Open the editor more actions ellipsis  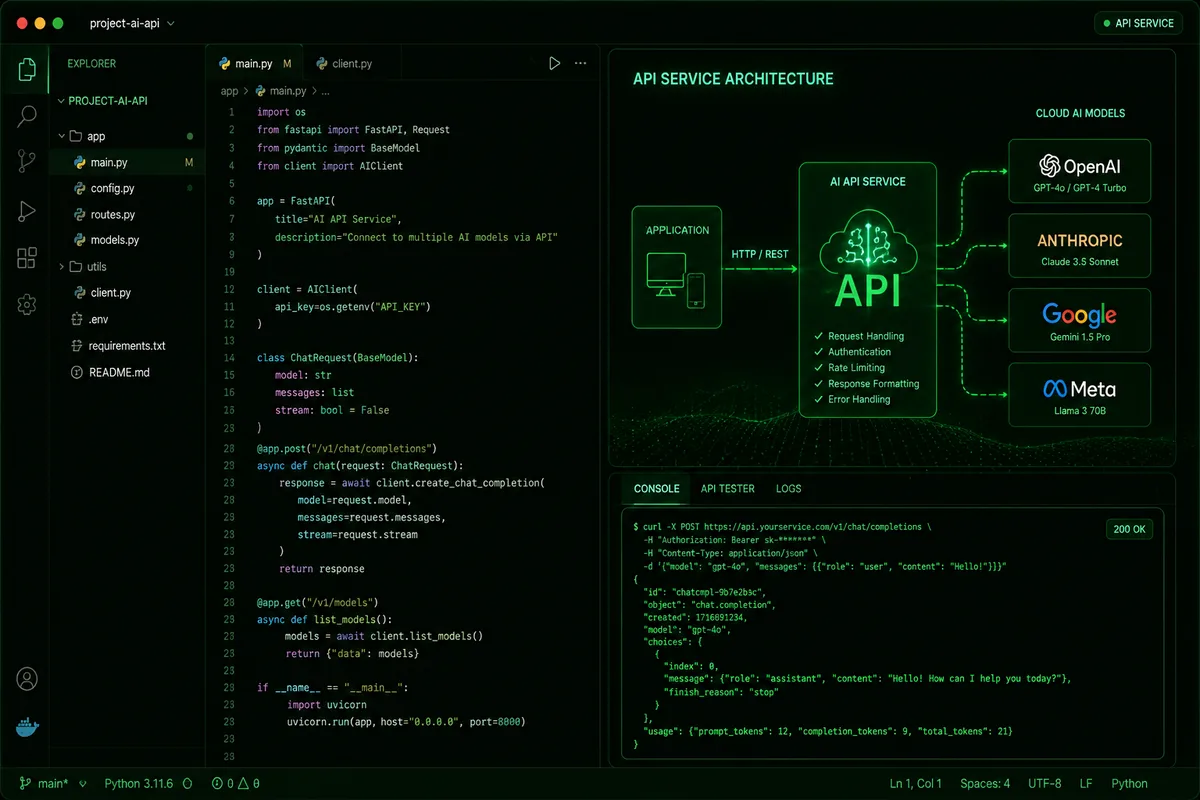pos(581,63)
